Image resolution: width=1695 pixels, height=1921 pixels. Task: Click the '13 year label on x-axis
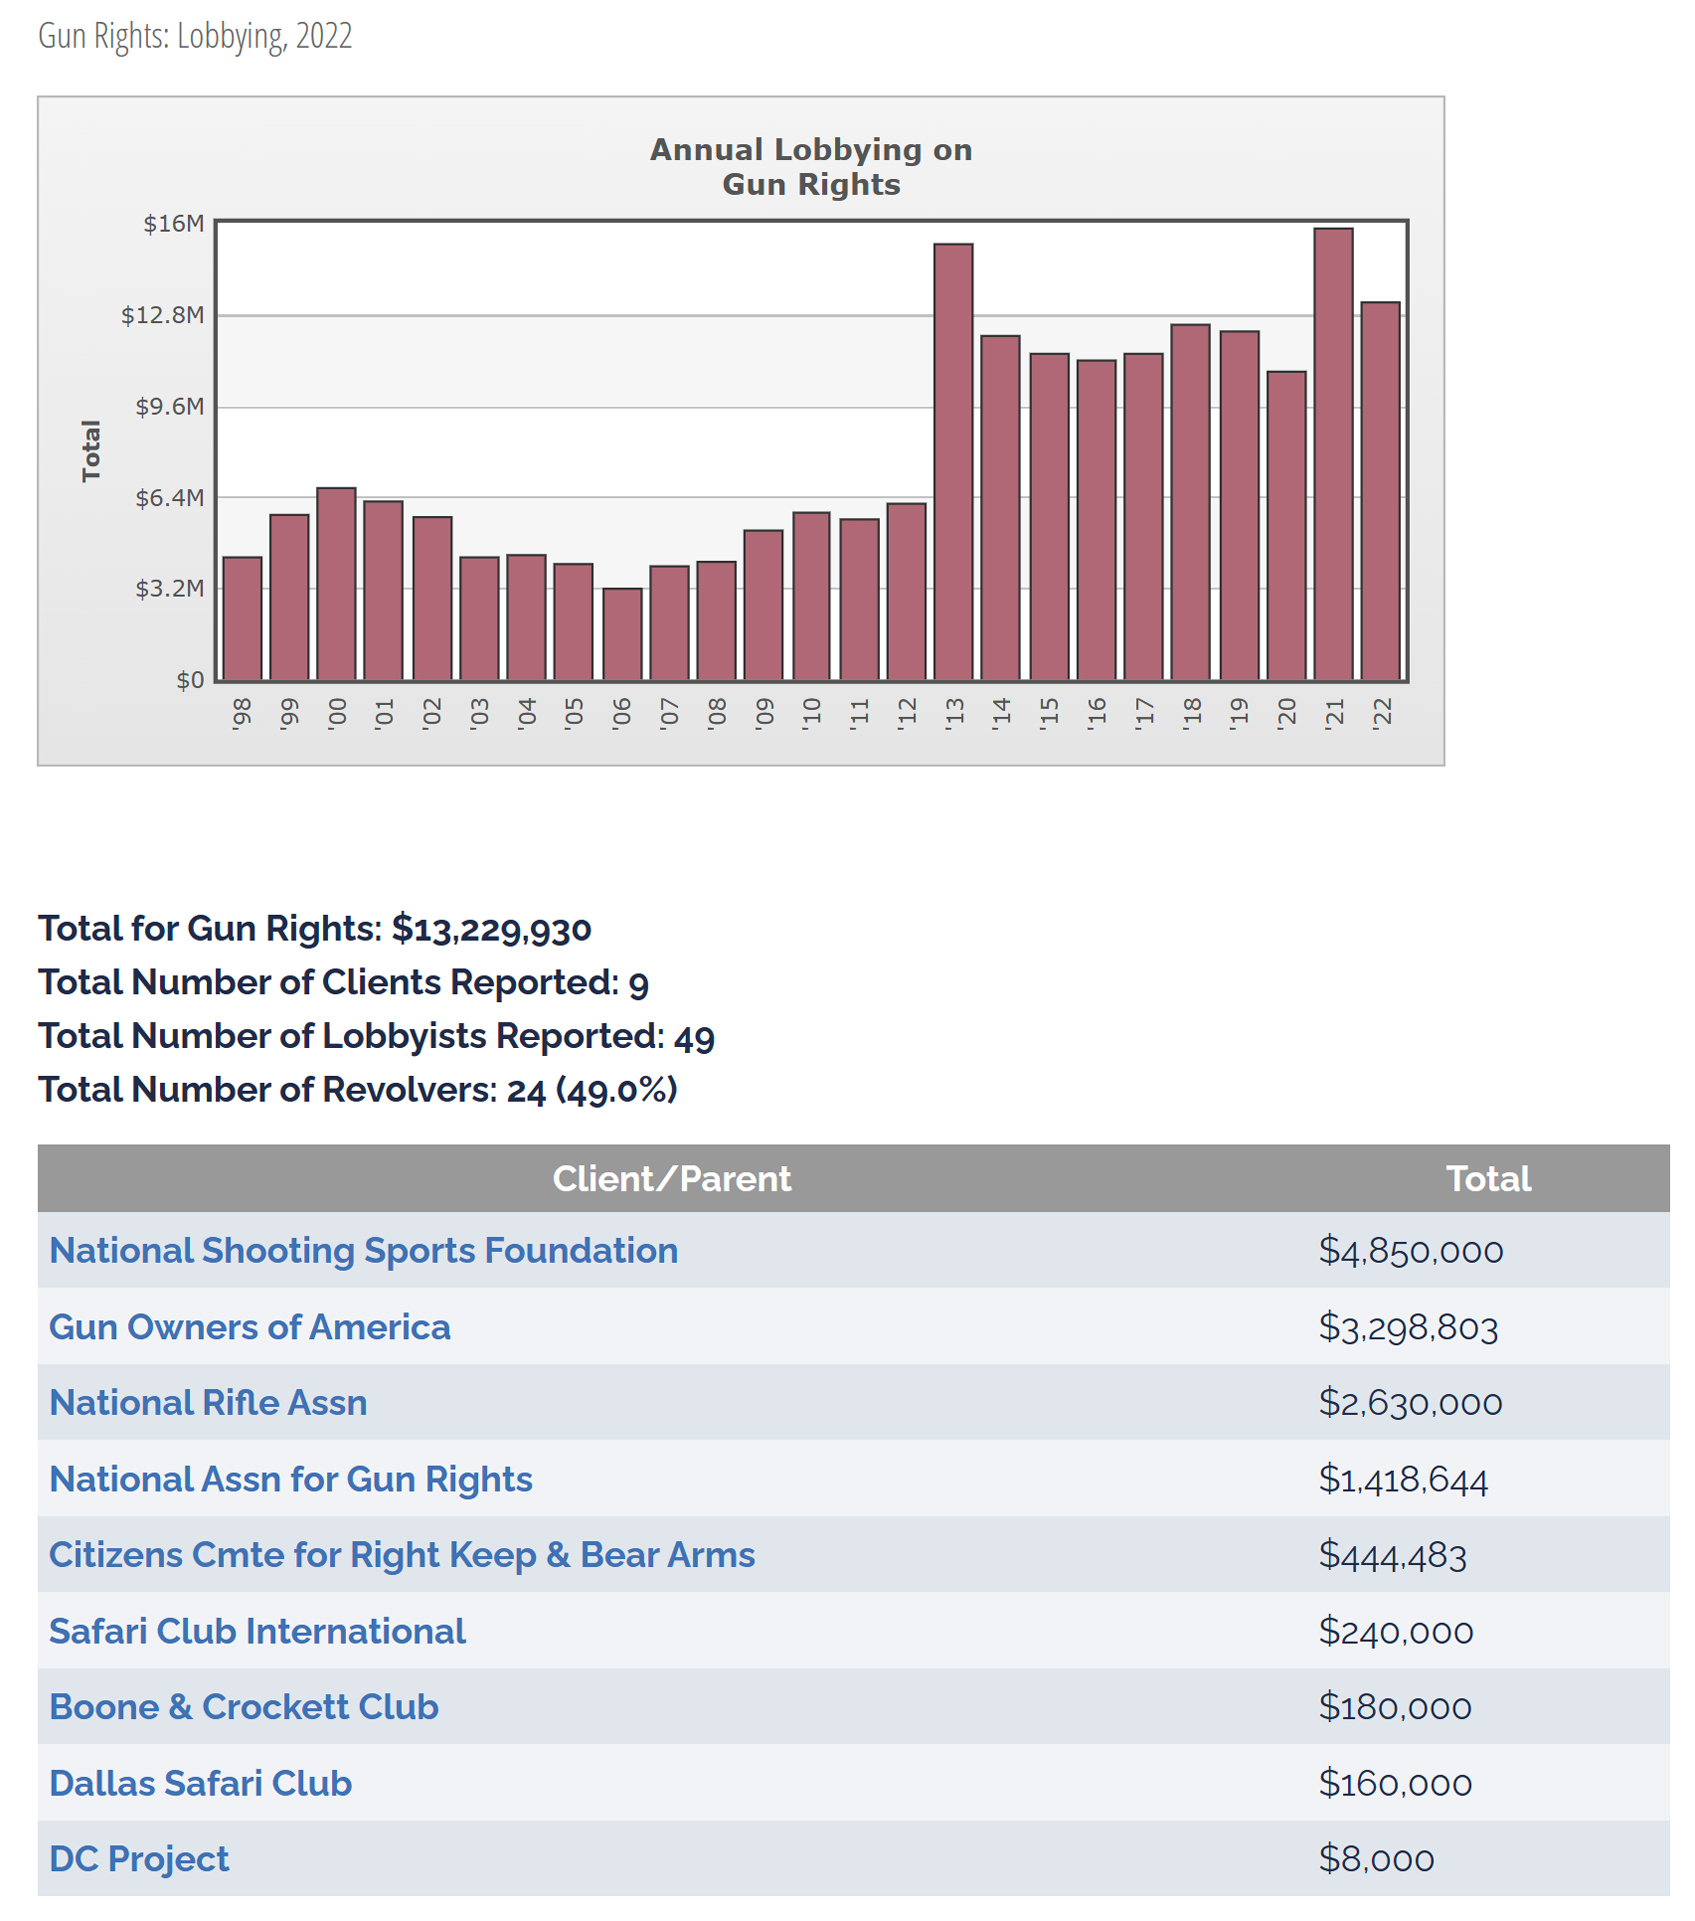(x=954, y=714)
